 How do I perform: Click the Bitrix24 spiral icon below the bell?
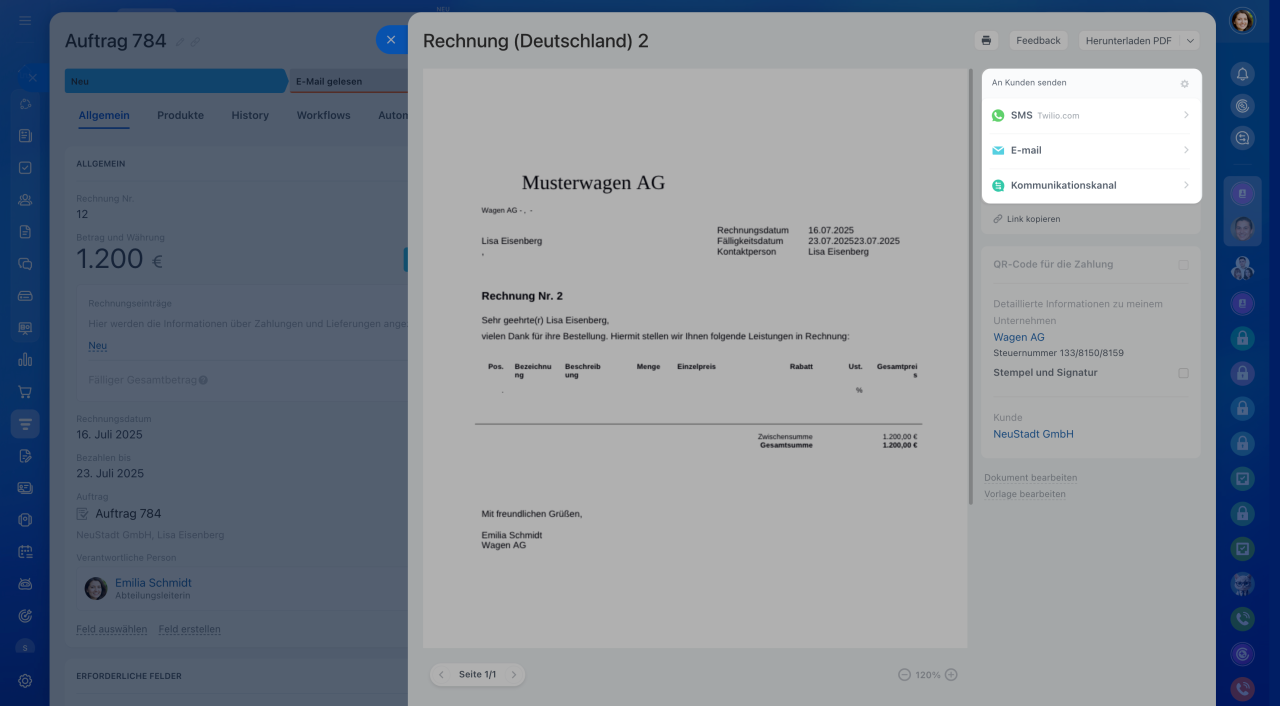(x=1242, y=106)
